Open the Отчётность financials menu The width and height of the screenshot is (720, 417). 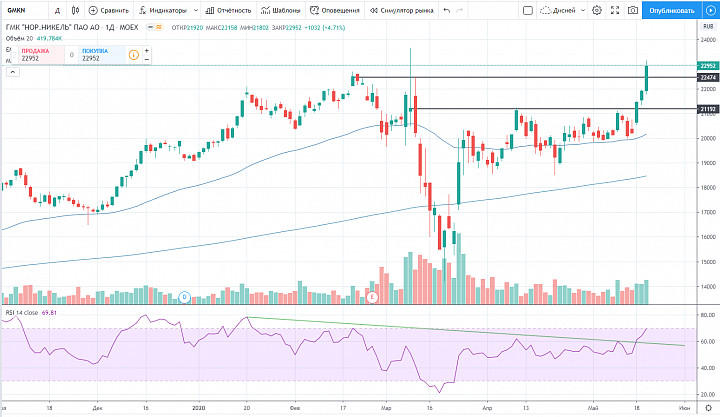(228, 10)
